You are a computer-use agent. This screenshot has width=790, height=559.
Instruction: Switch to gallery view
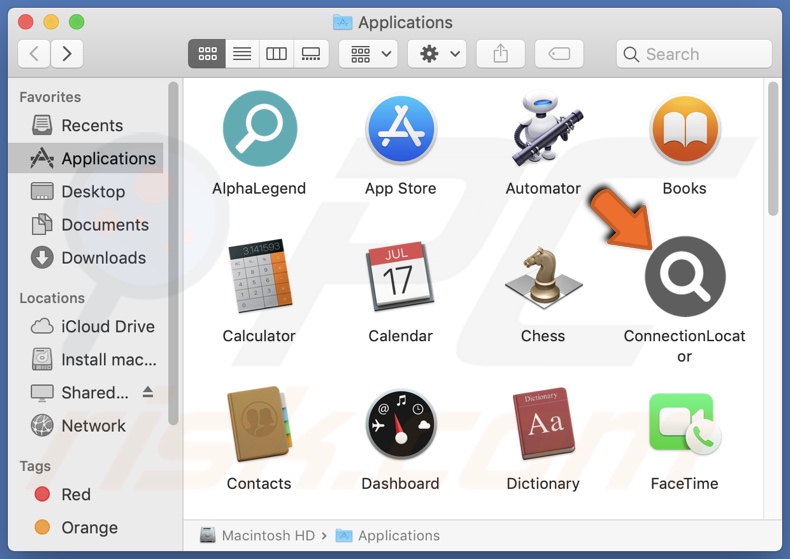(311, 53)
